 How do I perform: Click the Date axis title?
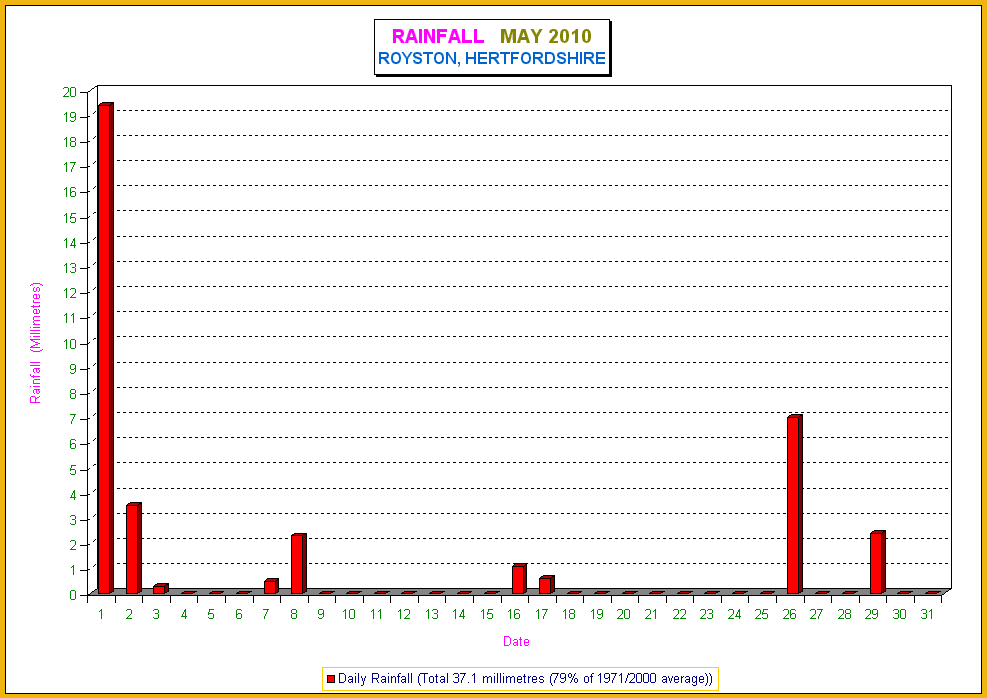point(516,641)
